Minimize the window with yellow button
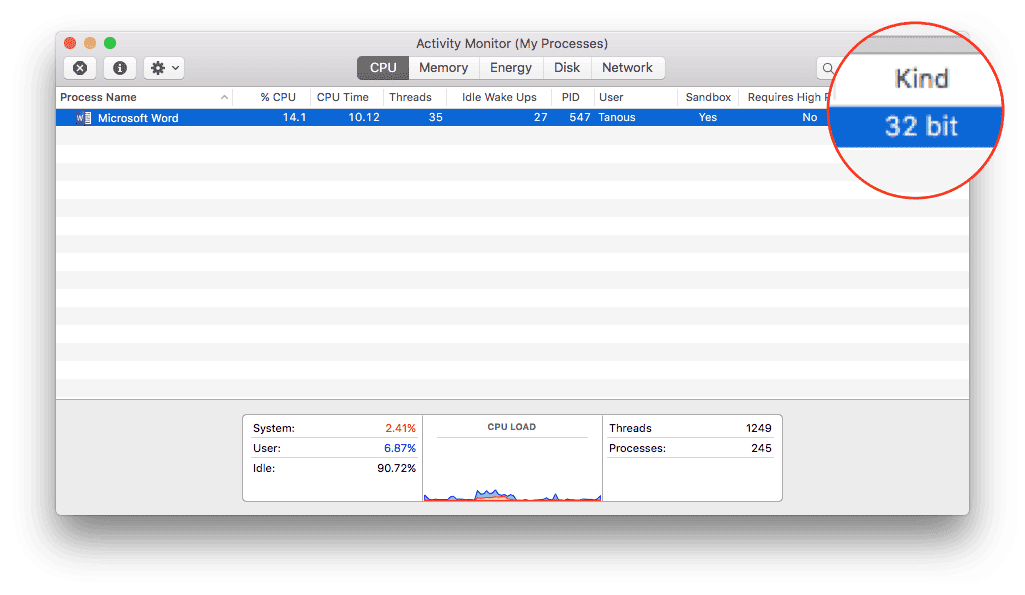Screen dimensions: 1025x595 (x=90, y=43)
